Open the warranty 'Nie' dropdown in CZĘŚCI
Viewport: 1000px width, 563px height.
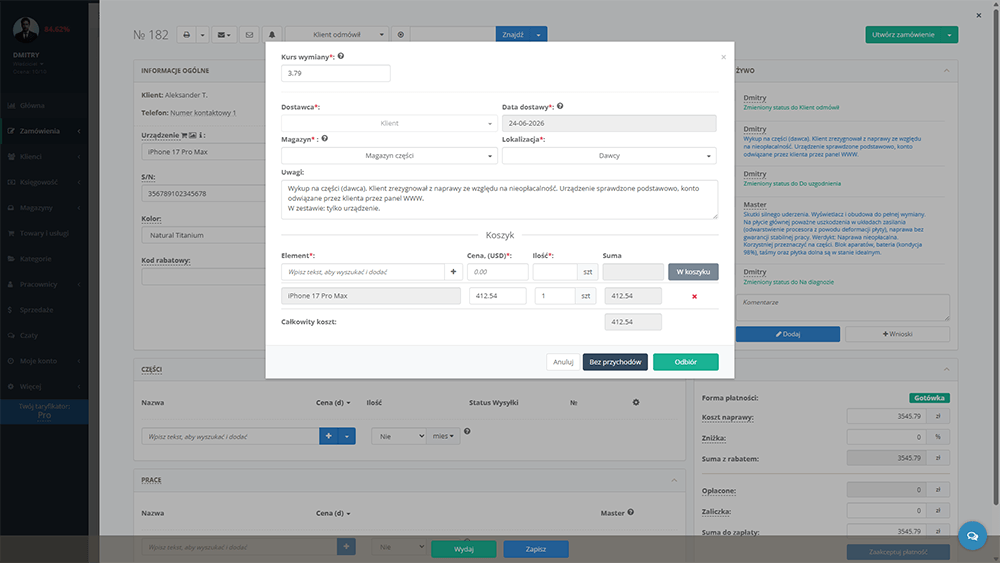399,436
